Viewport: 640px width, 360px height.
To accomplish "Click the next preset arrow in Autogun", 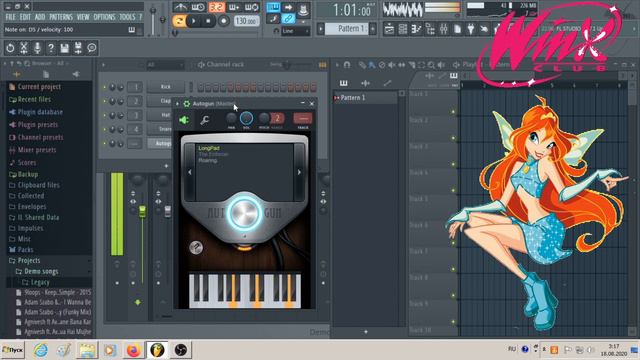I will click(299, 172).
